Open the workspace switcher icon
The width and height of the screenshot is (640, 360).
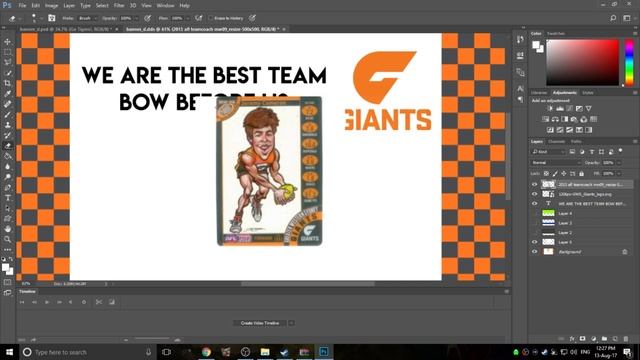(x=627, y=18)
